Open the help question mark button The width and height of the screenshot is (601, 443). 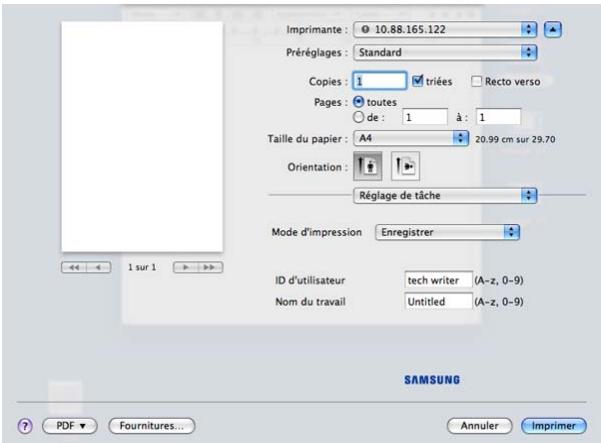[x=25, y=426]
